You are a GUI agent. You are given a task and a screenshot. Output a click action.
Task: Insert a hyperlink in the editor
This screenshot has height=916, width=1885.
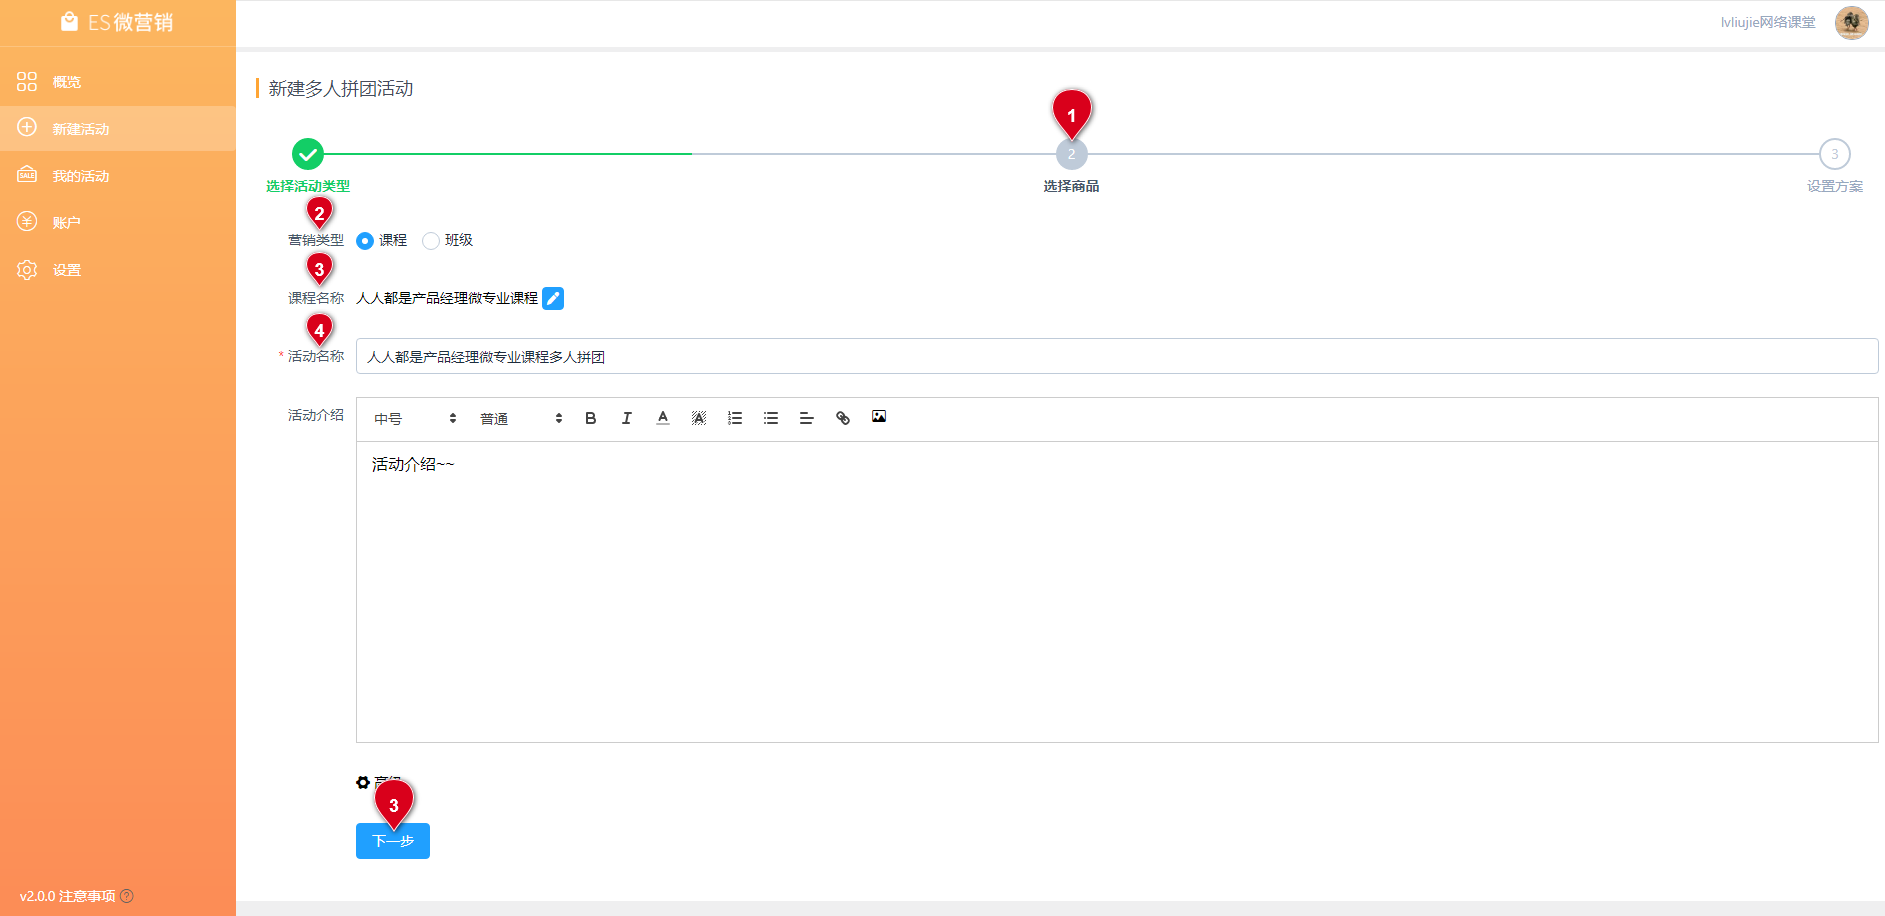coord(843,418)
